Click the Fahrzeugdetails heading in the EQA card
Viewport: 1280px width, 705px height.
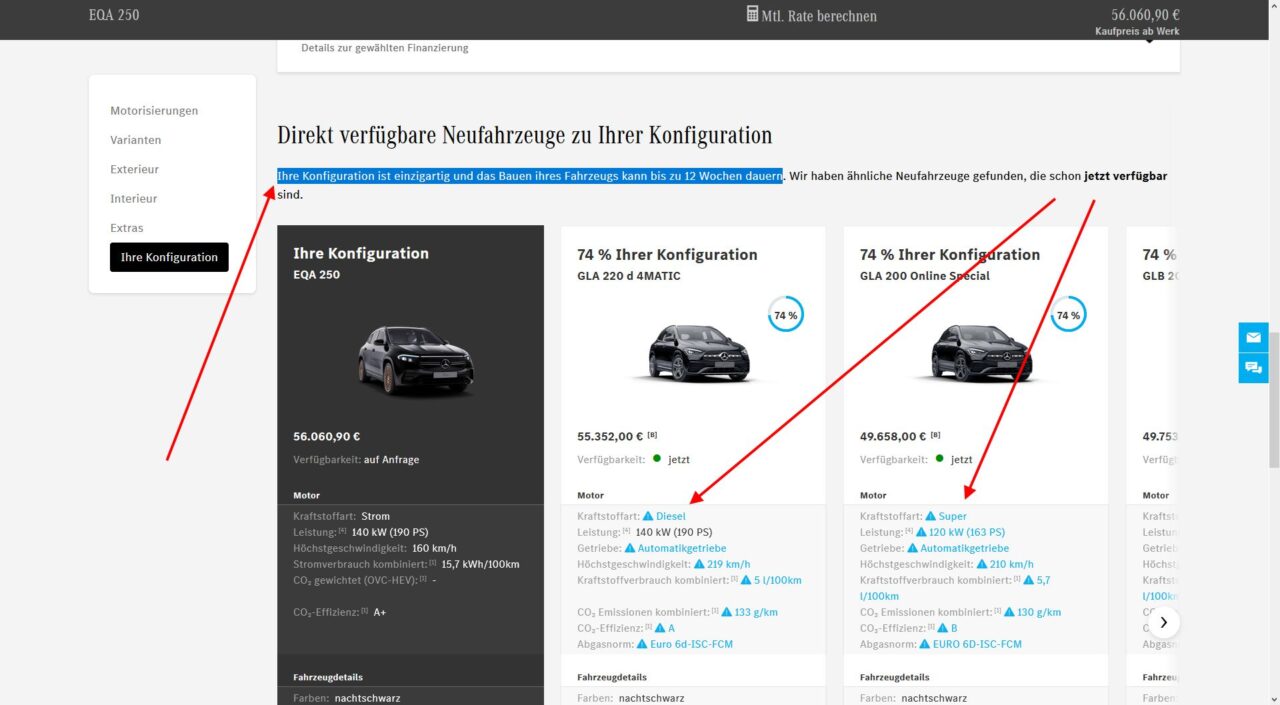pyautogui.click(x=328, y=677)
